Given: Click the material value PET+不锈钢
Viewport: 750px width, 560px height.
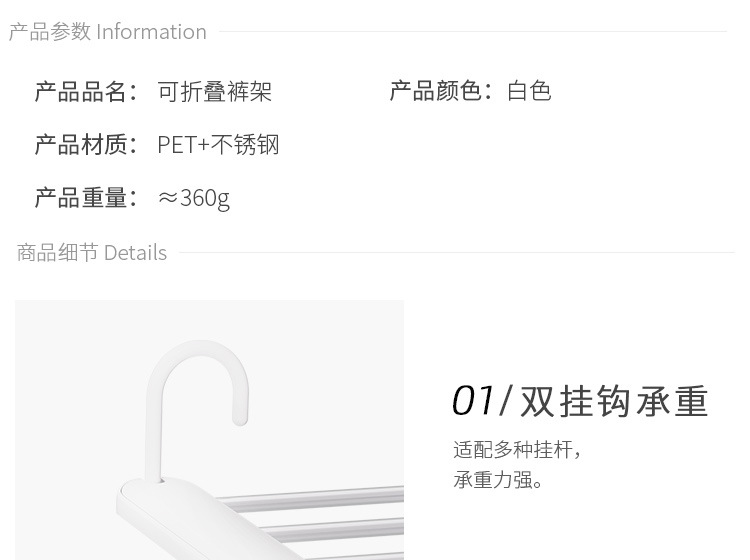Looking at the screenshot, I should tap(218, 144).
